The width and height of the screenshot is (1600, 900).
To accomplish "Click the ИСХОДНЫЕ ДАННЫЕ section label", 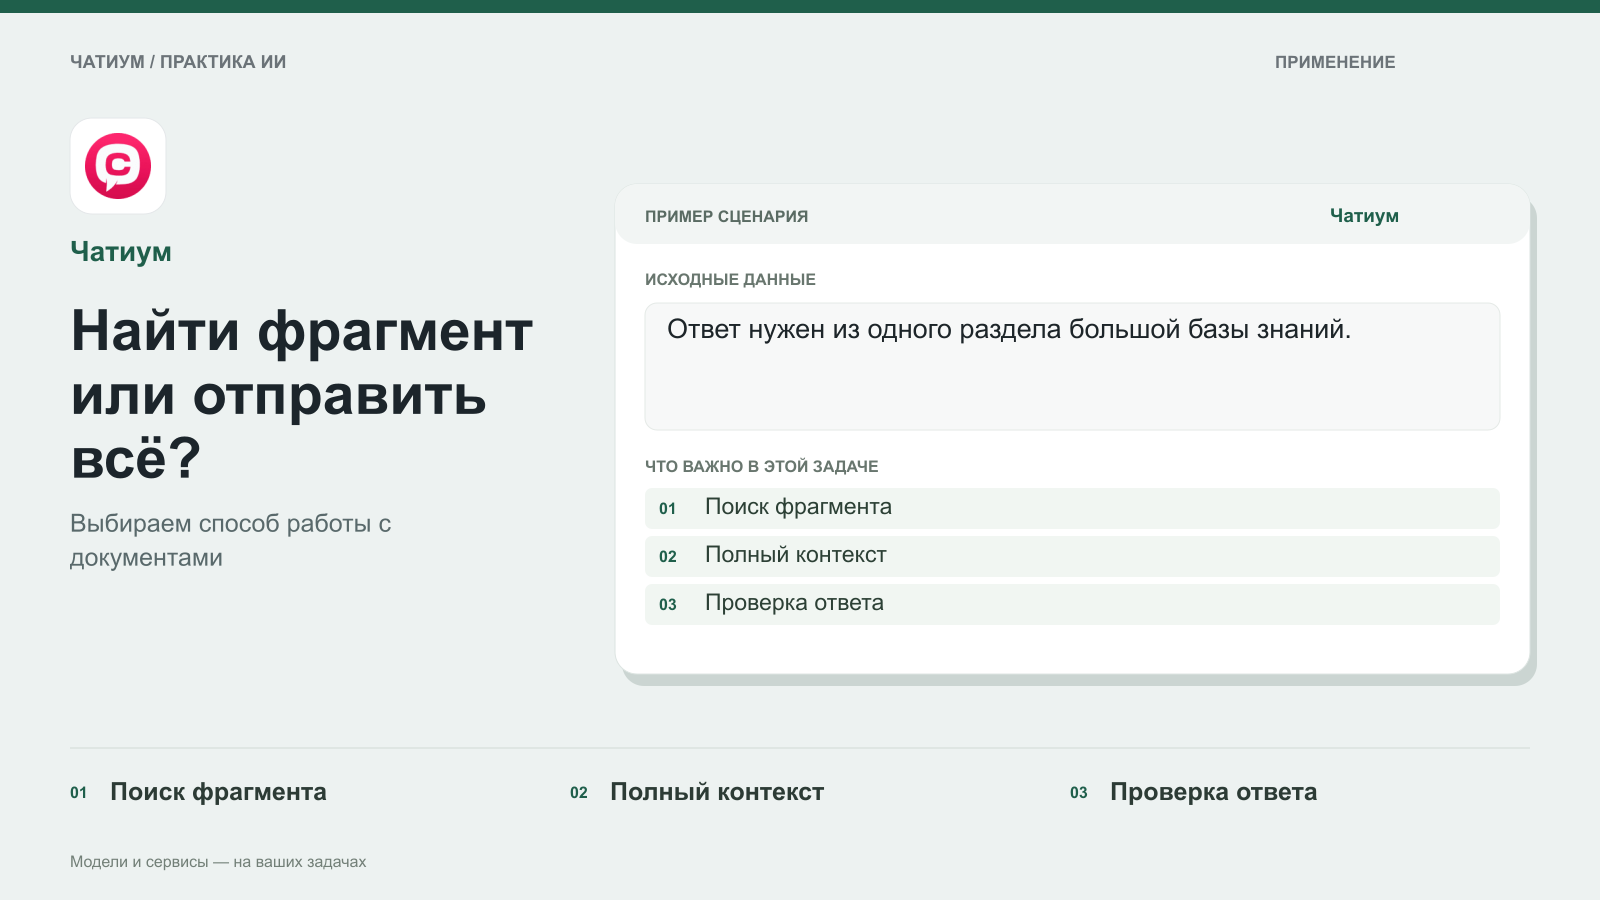I will tap(730, 280).
